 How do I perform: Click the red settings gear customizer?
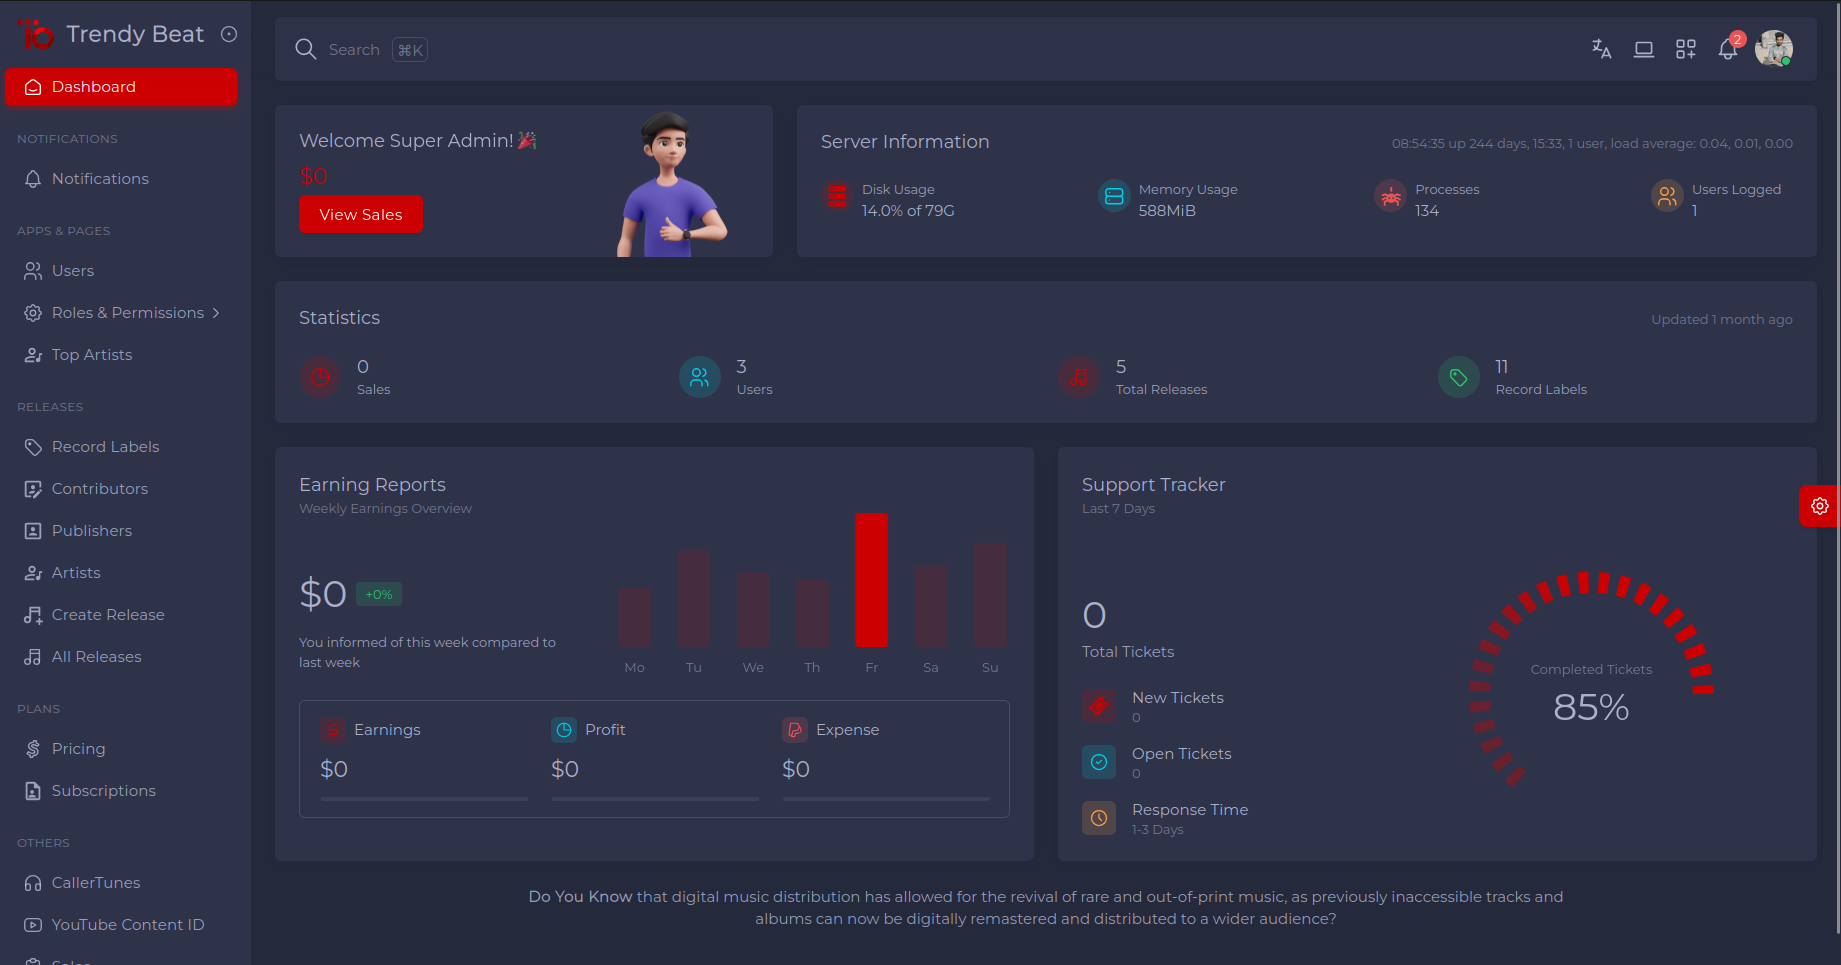[1819, 506]
